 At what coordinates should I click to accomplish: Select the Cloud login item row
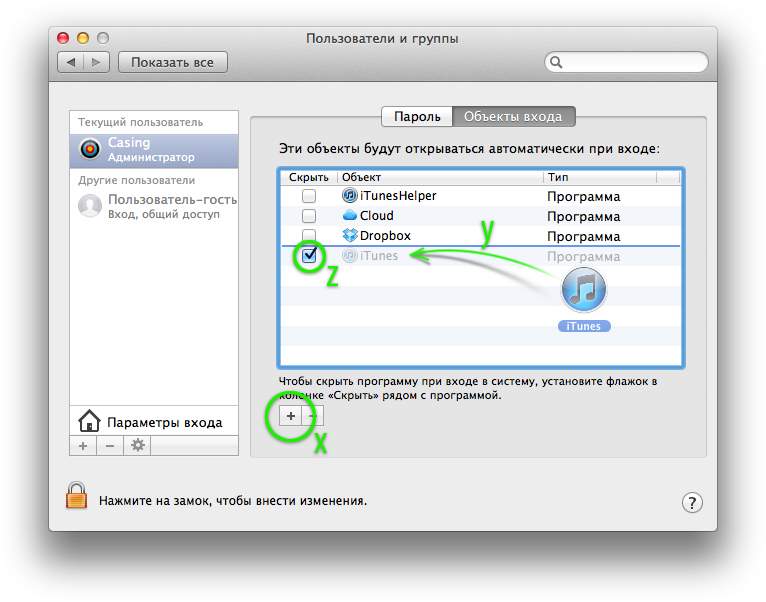481,216
